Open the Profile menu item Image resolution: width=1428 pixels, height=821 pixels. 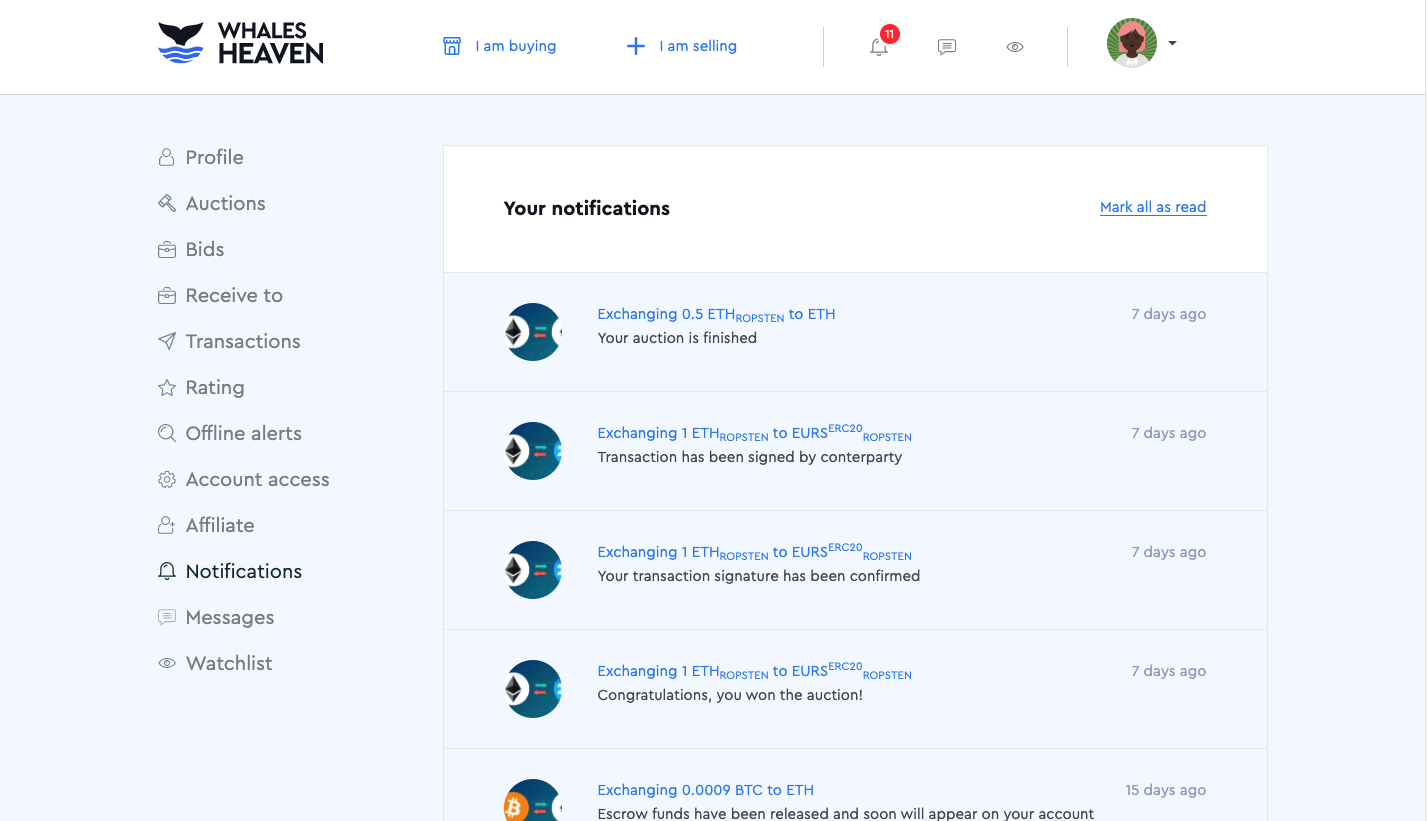(x=215, y=157)
